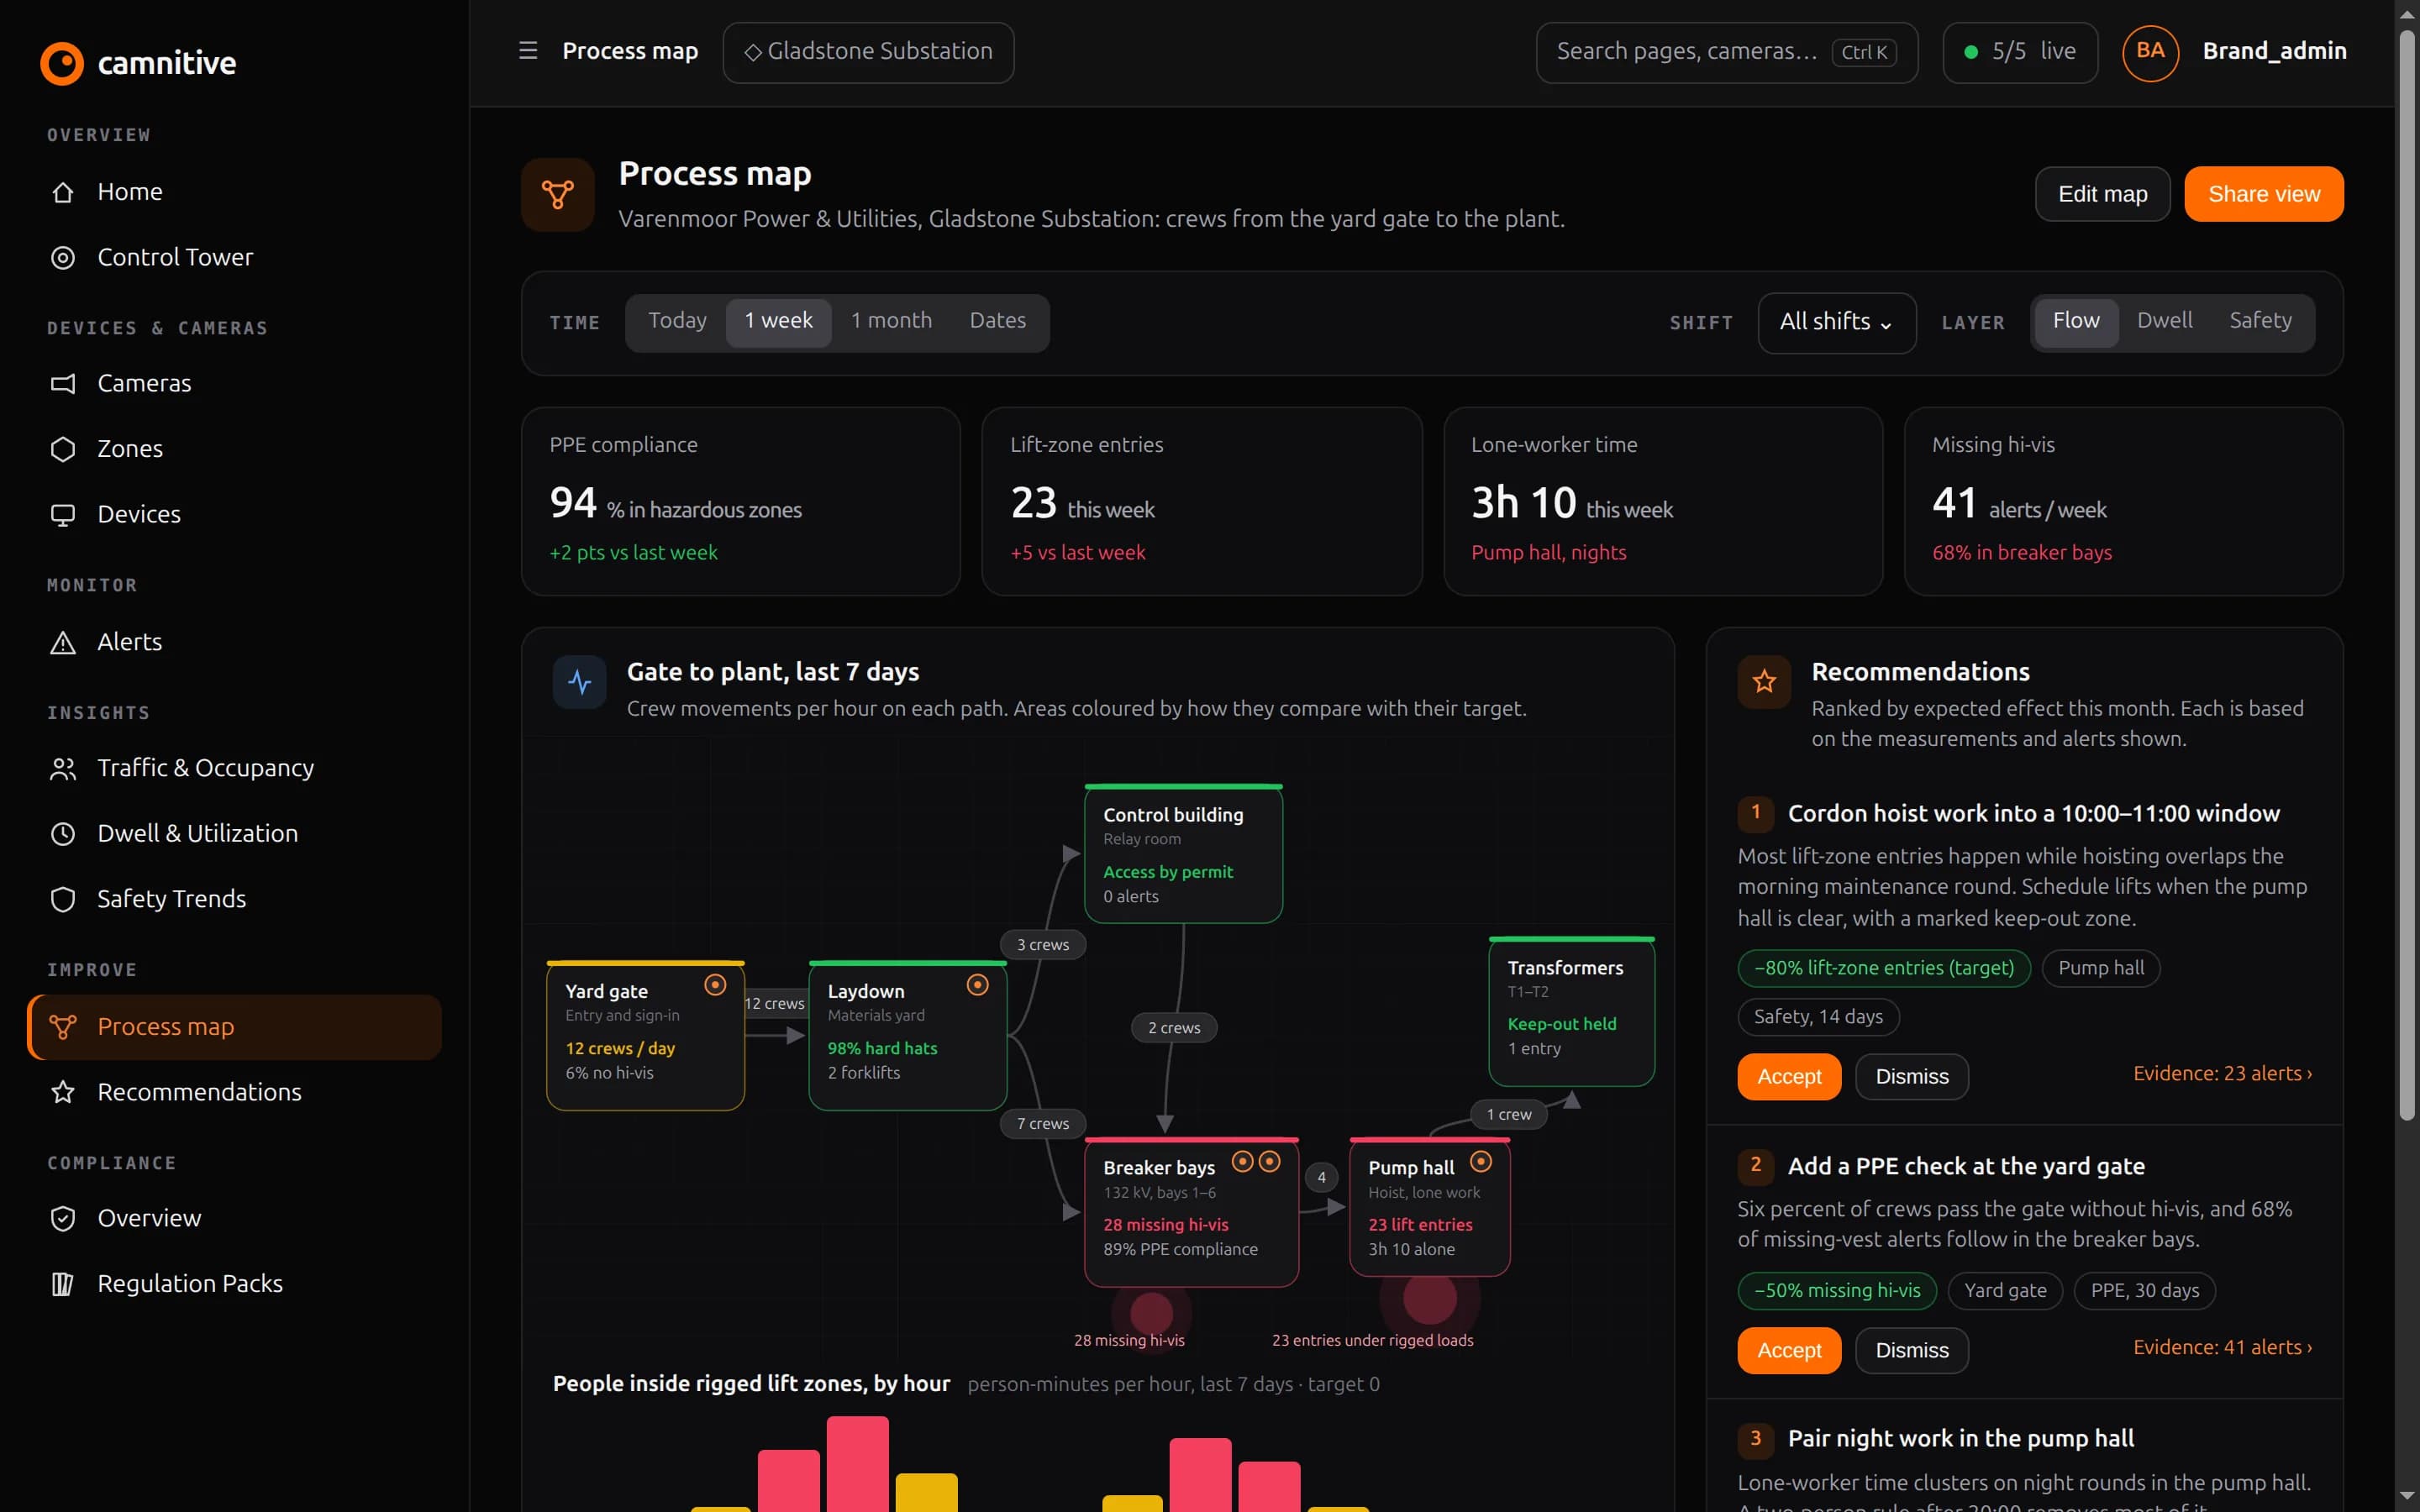The height and width of the screenshot is (1512, 2420).
Task: Open Regulation Packs
Action: click(x=234, y=1283)
